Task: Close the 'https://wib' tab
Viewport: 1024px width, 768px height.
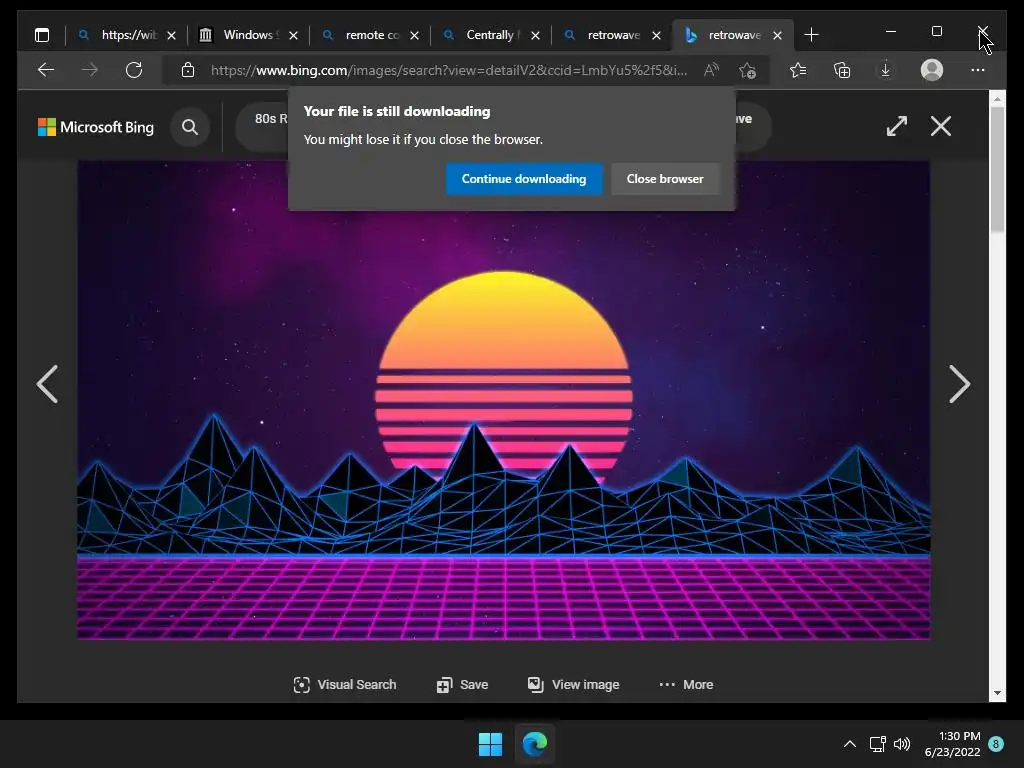Action: point(172,35)
